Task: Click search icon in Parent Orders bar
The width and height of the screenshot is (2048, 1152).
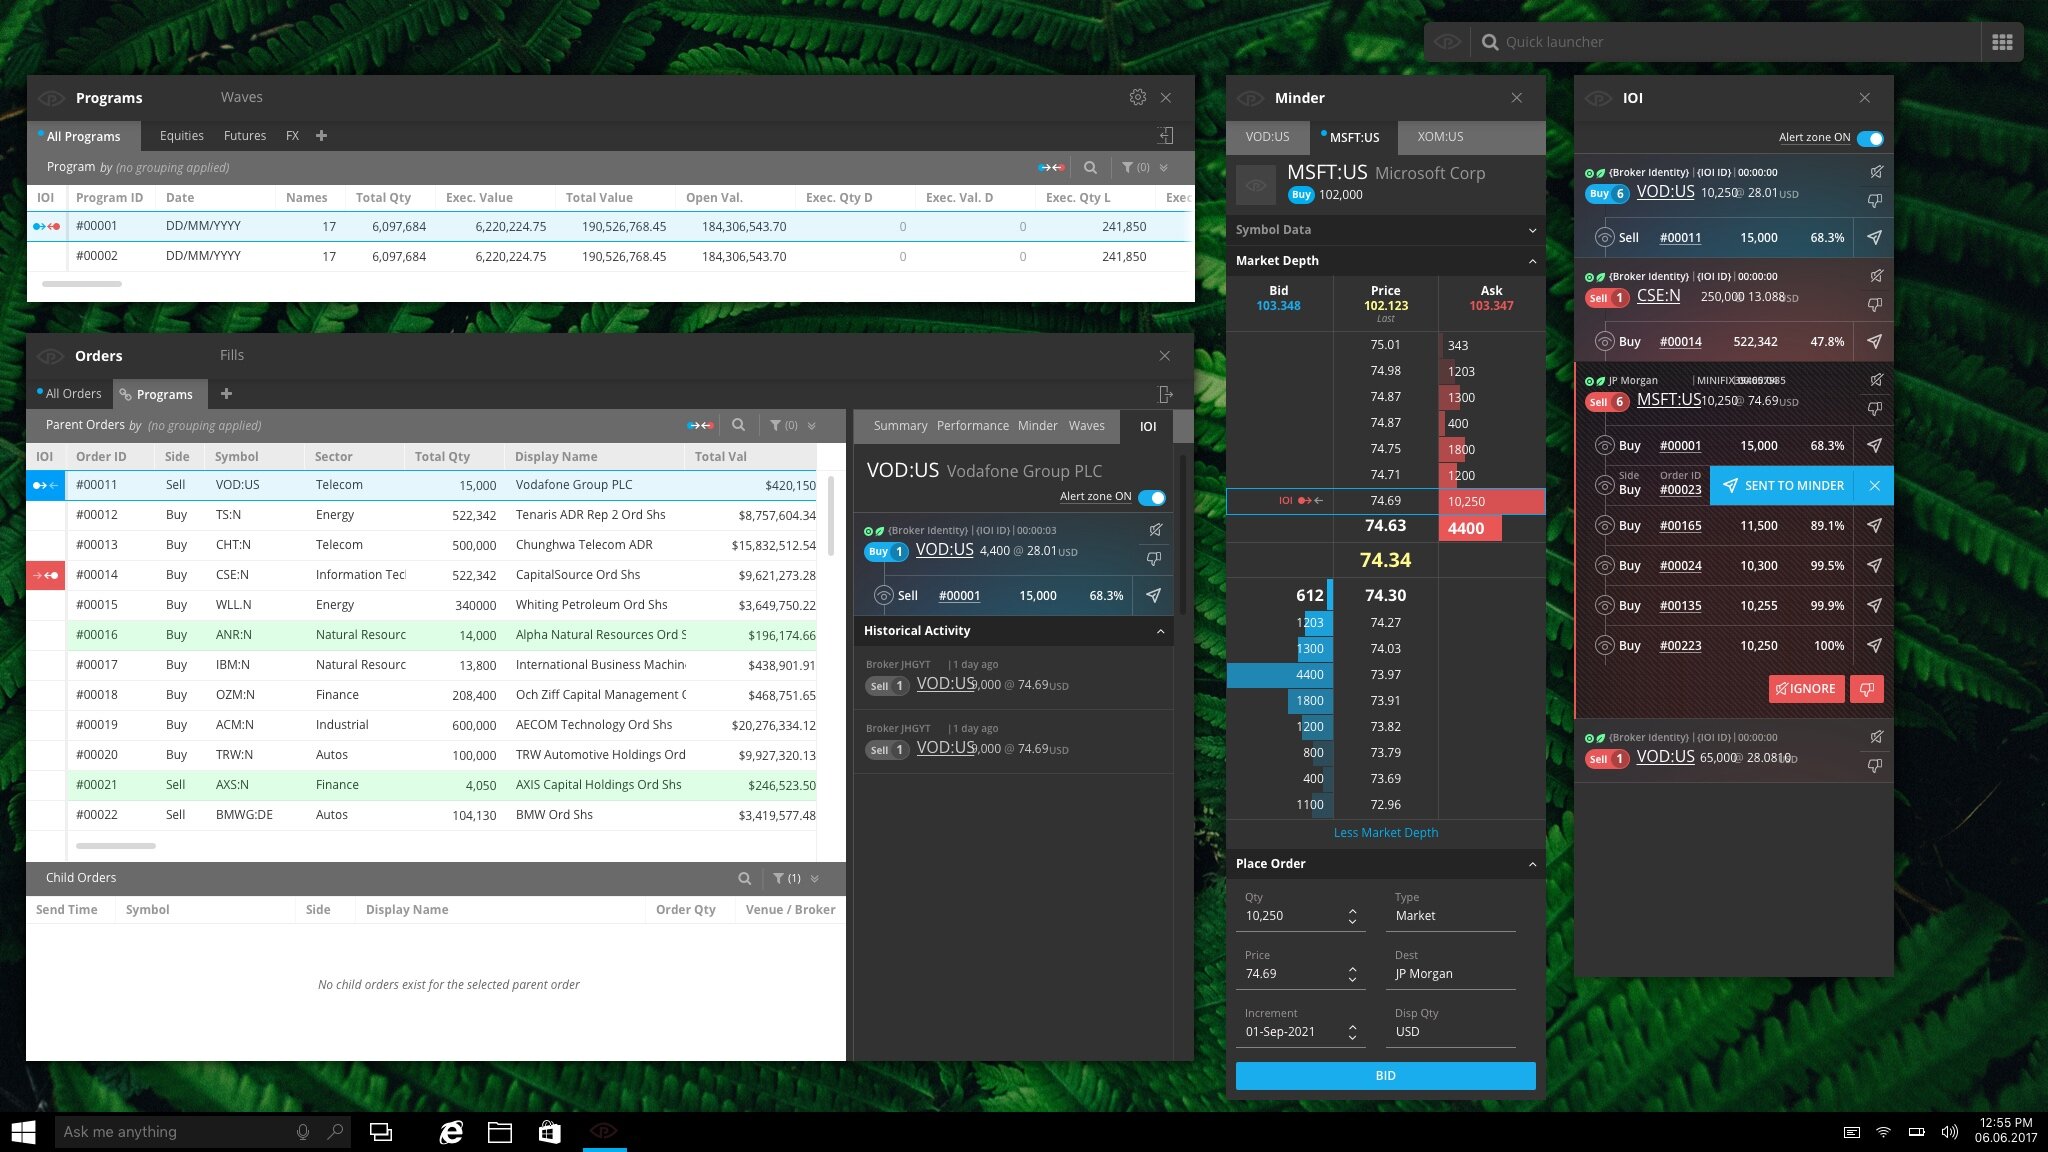Action: click(x=738, y=425)
